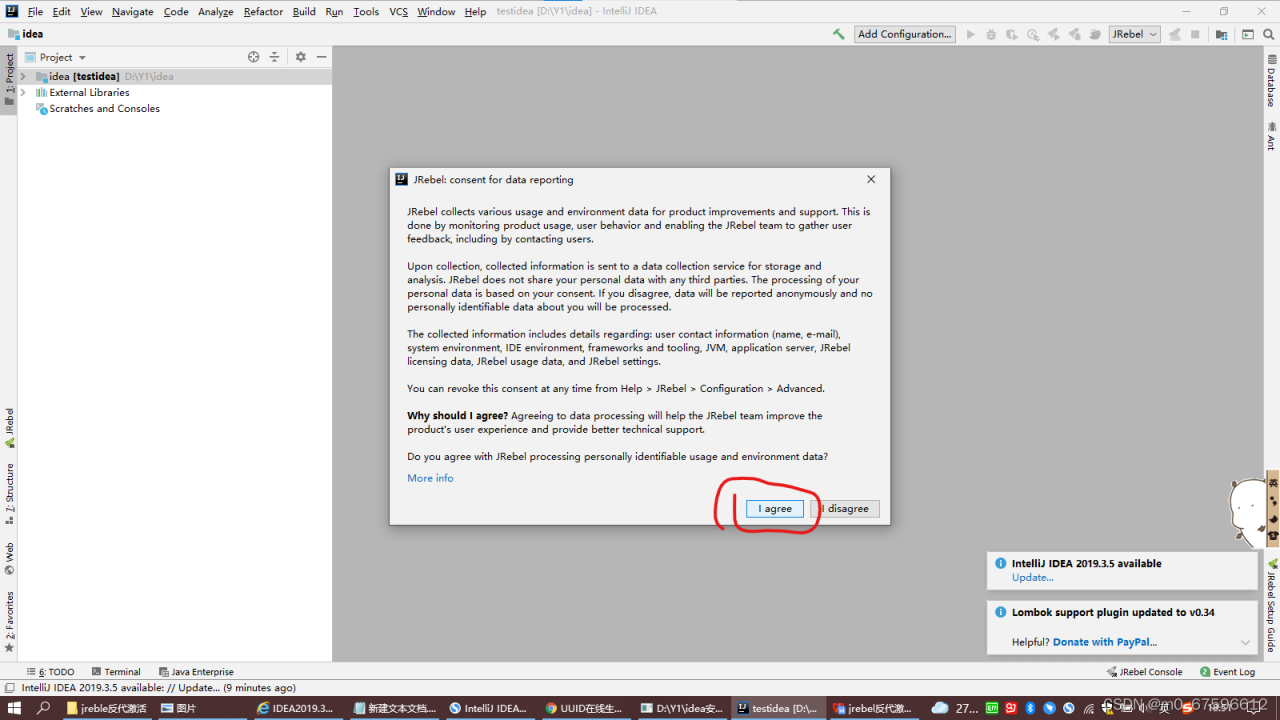Open the Favorites side tool window
The width and height of the screenshot is (1280, 720).
(x=9, y=622)
